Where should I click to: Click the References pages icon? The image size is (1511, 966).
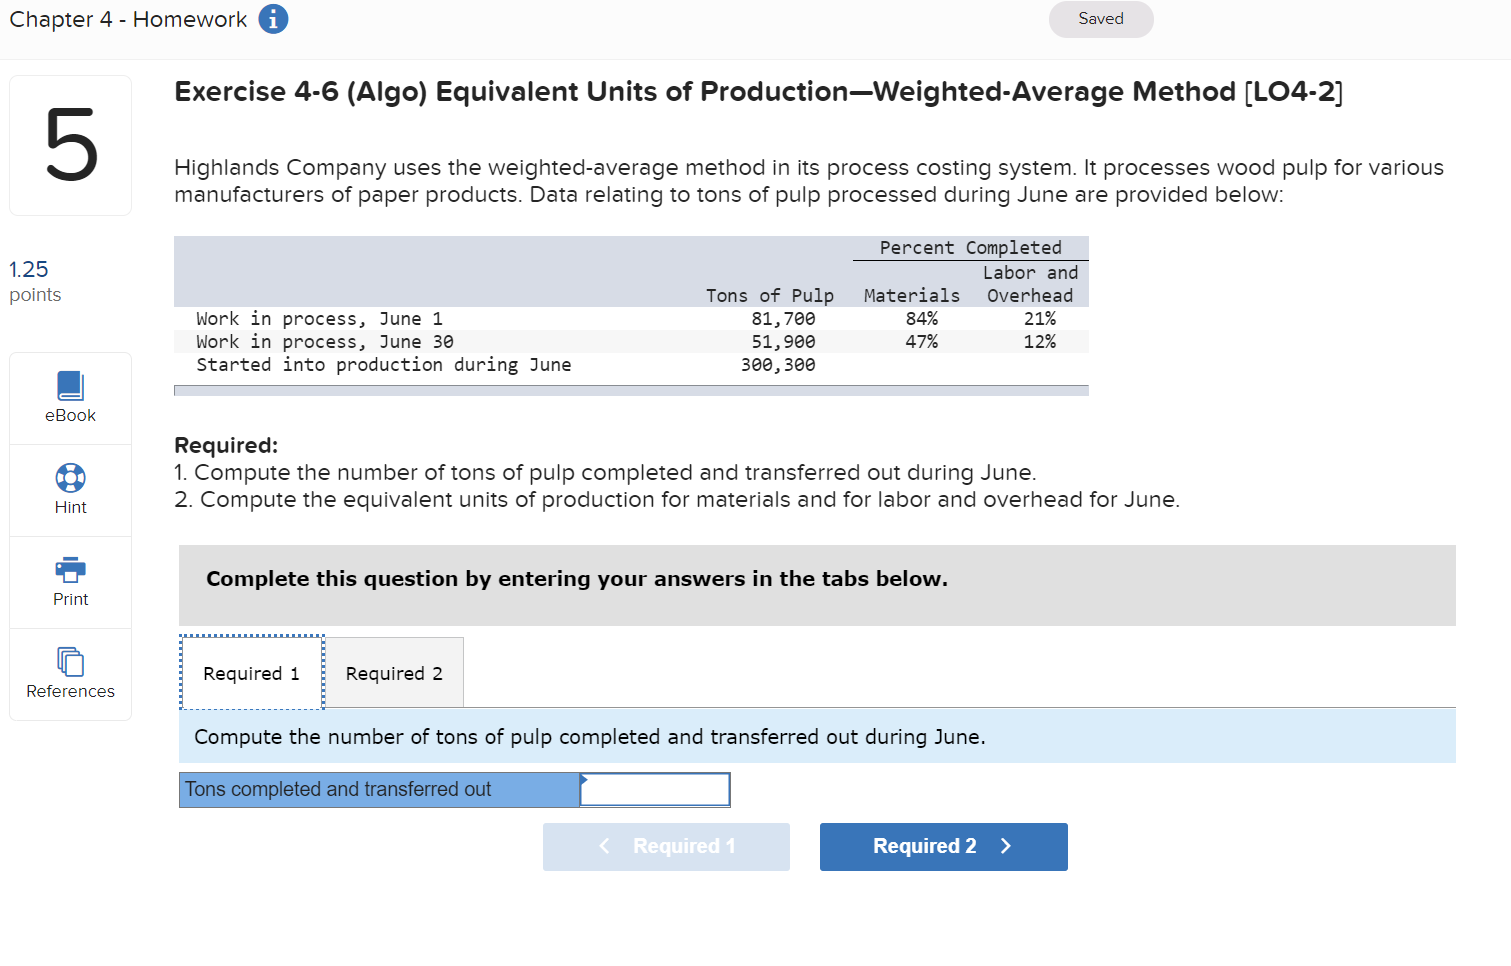point(69,661)
